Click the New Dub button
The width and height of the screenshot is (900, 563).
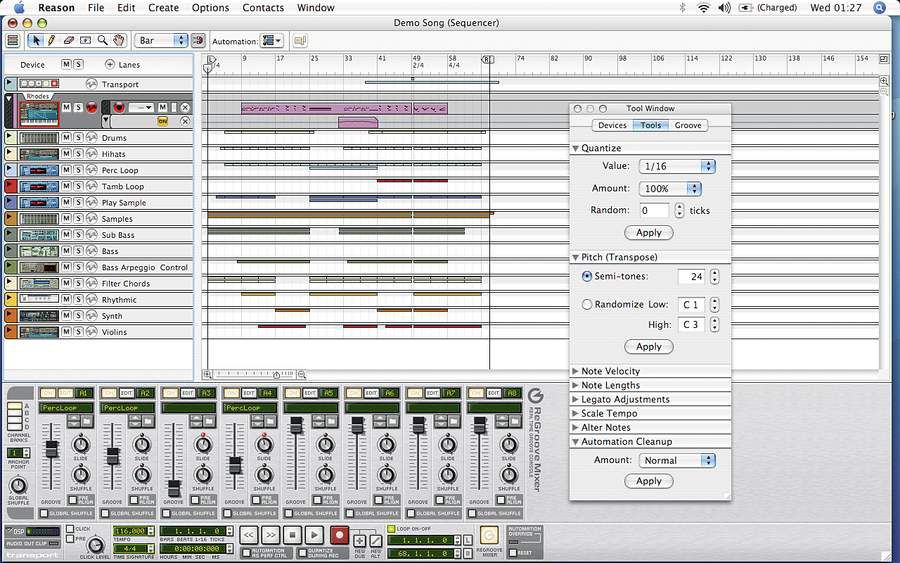[360, 541]
